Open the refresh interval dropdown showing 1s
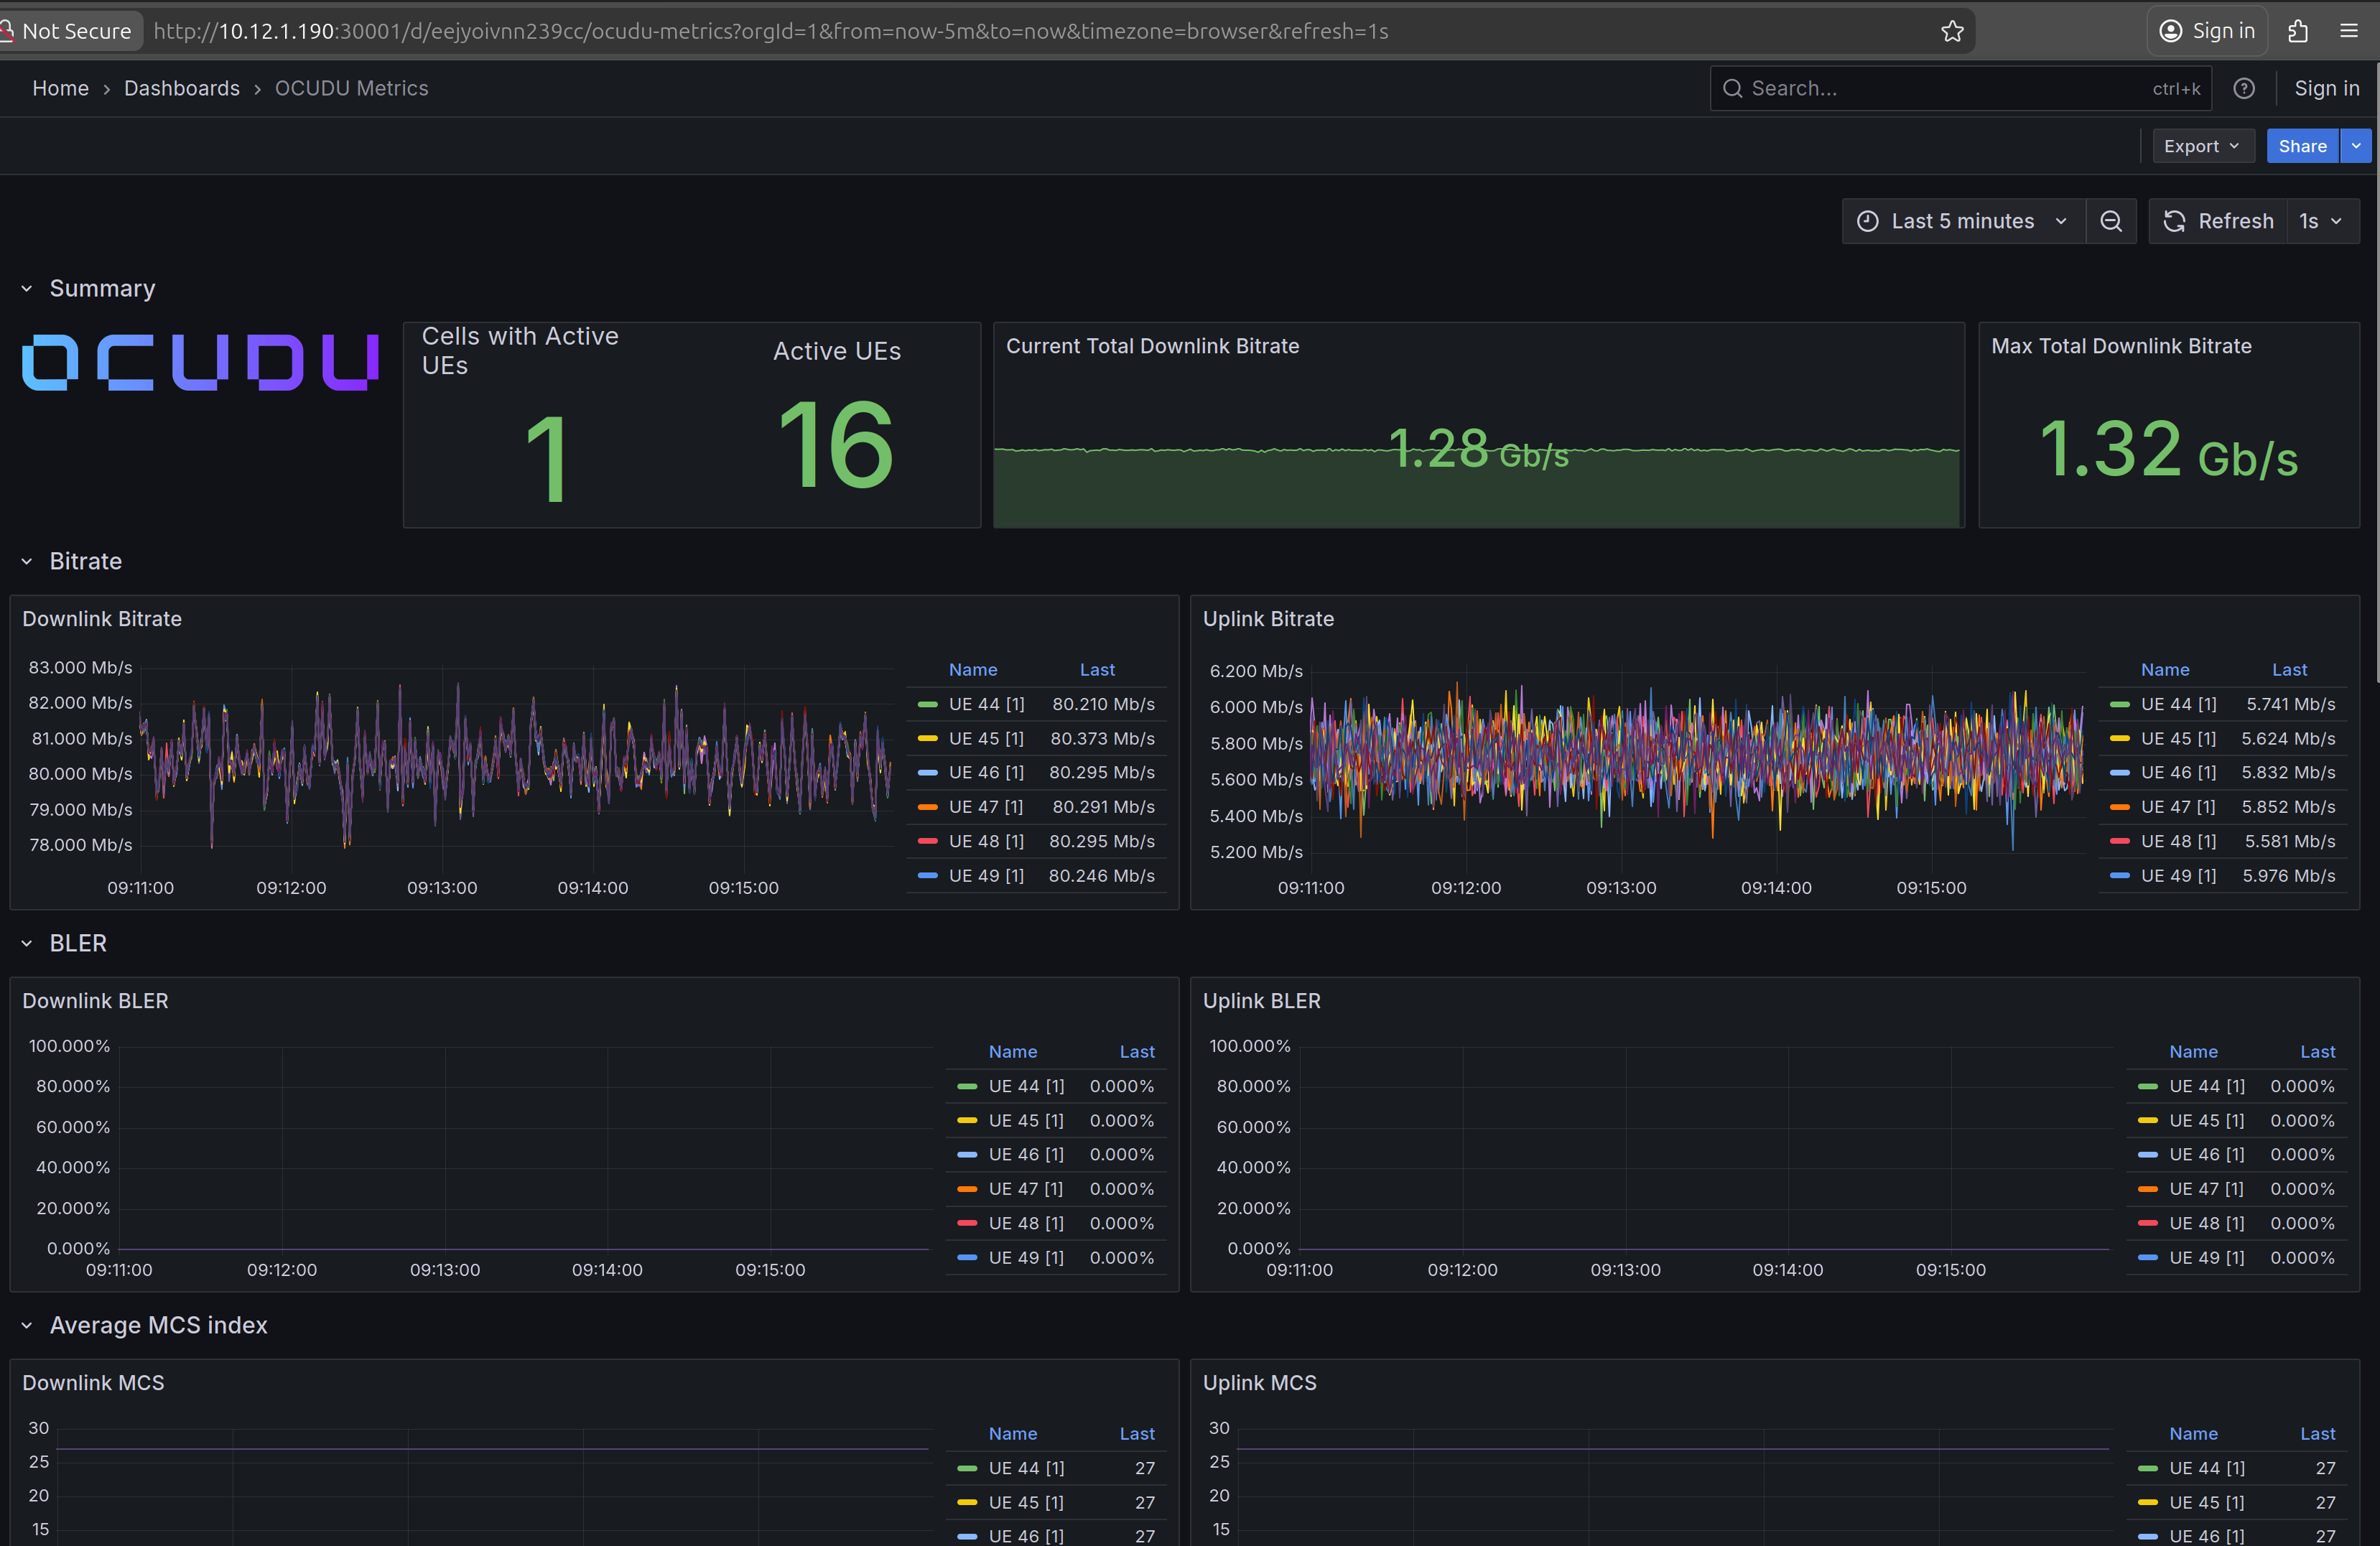This screenshot has width=2380, height=1546. 2321,221
